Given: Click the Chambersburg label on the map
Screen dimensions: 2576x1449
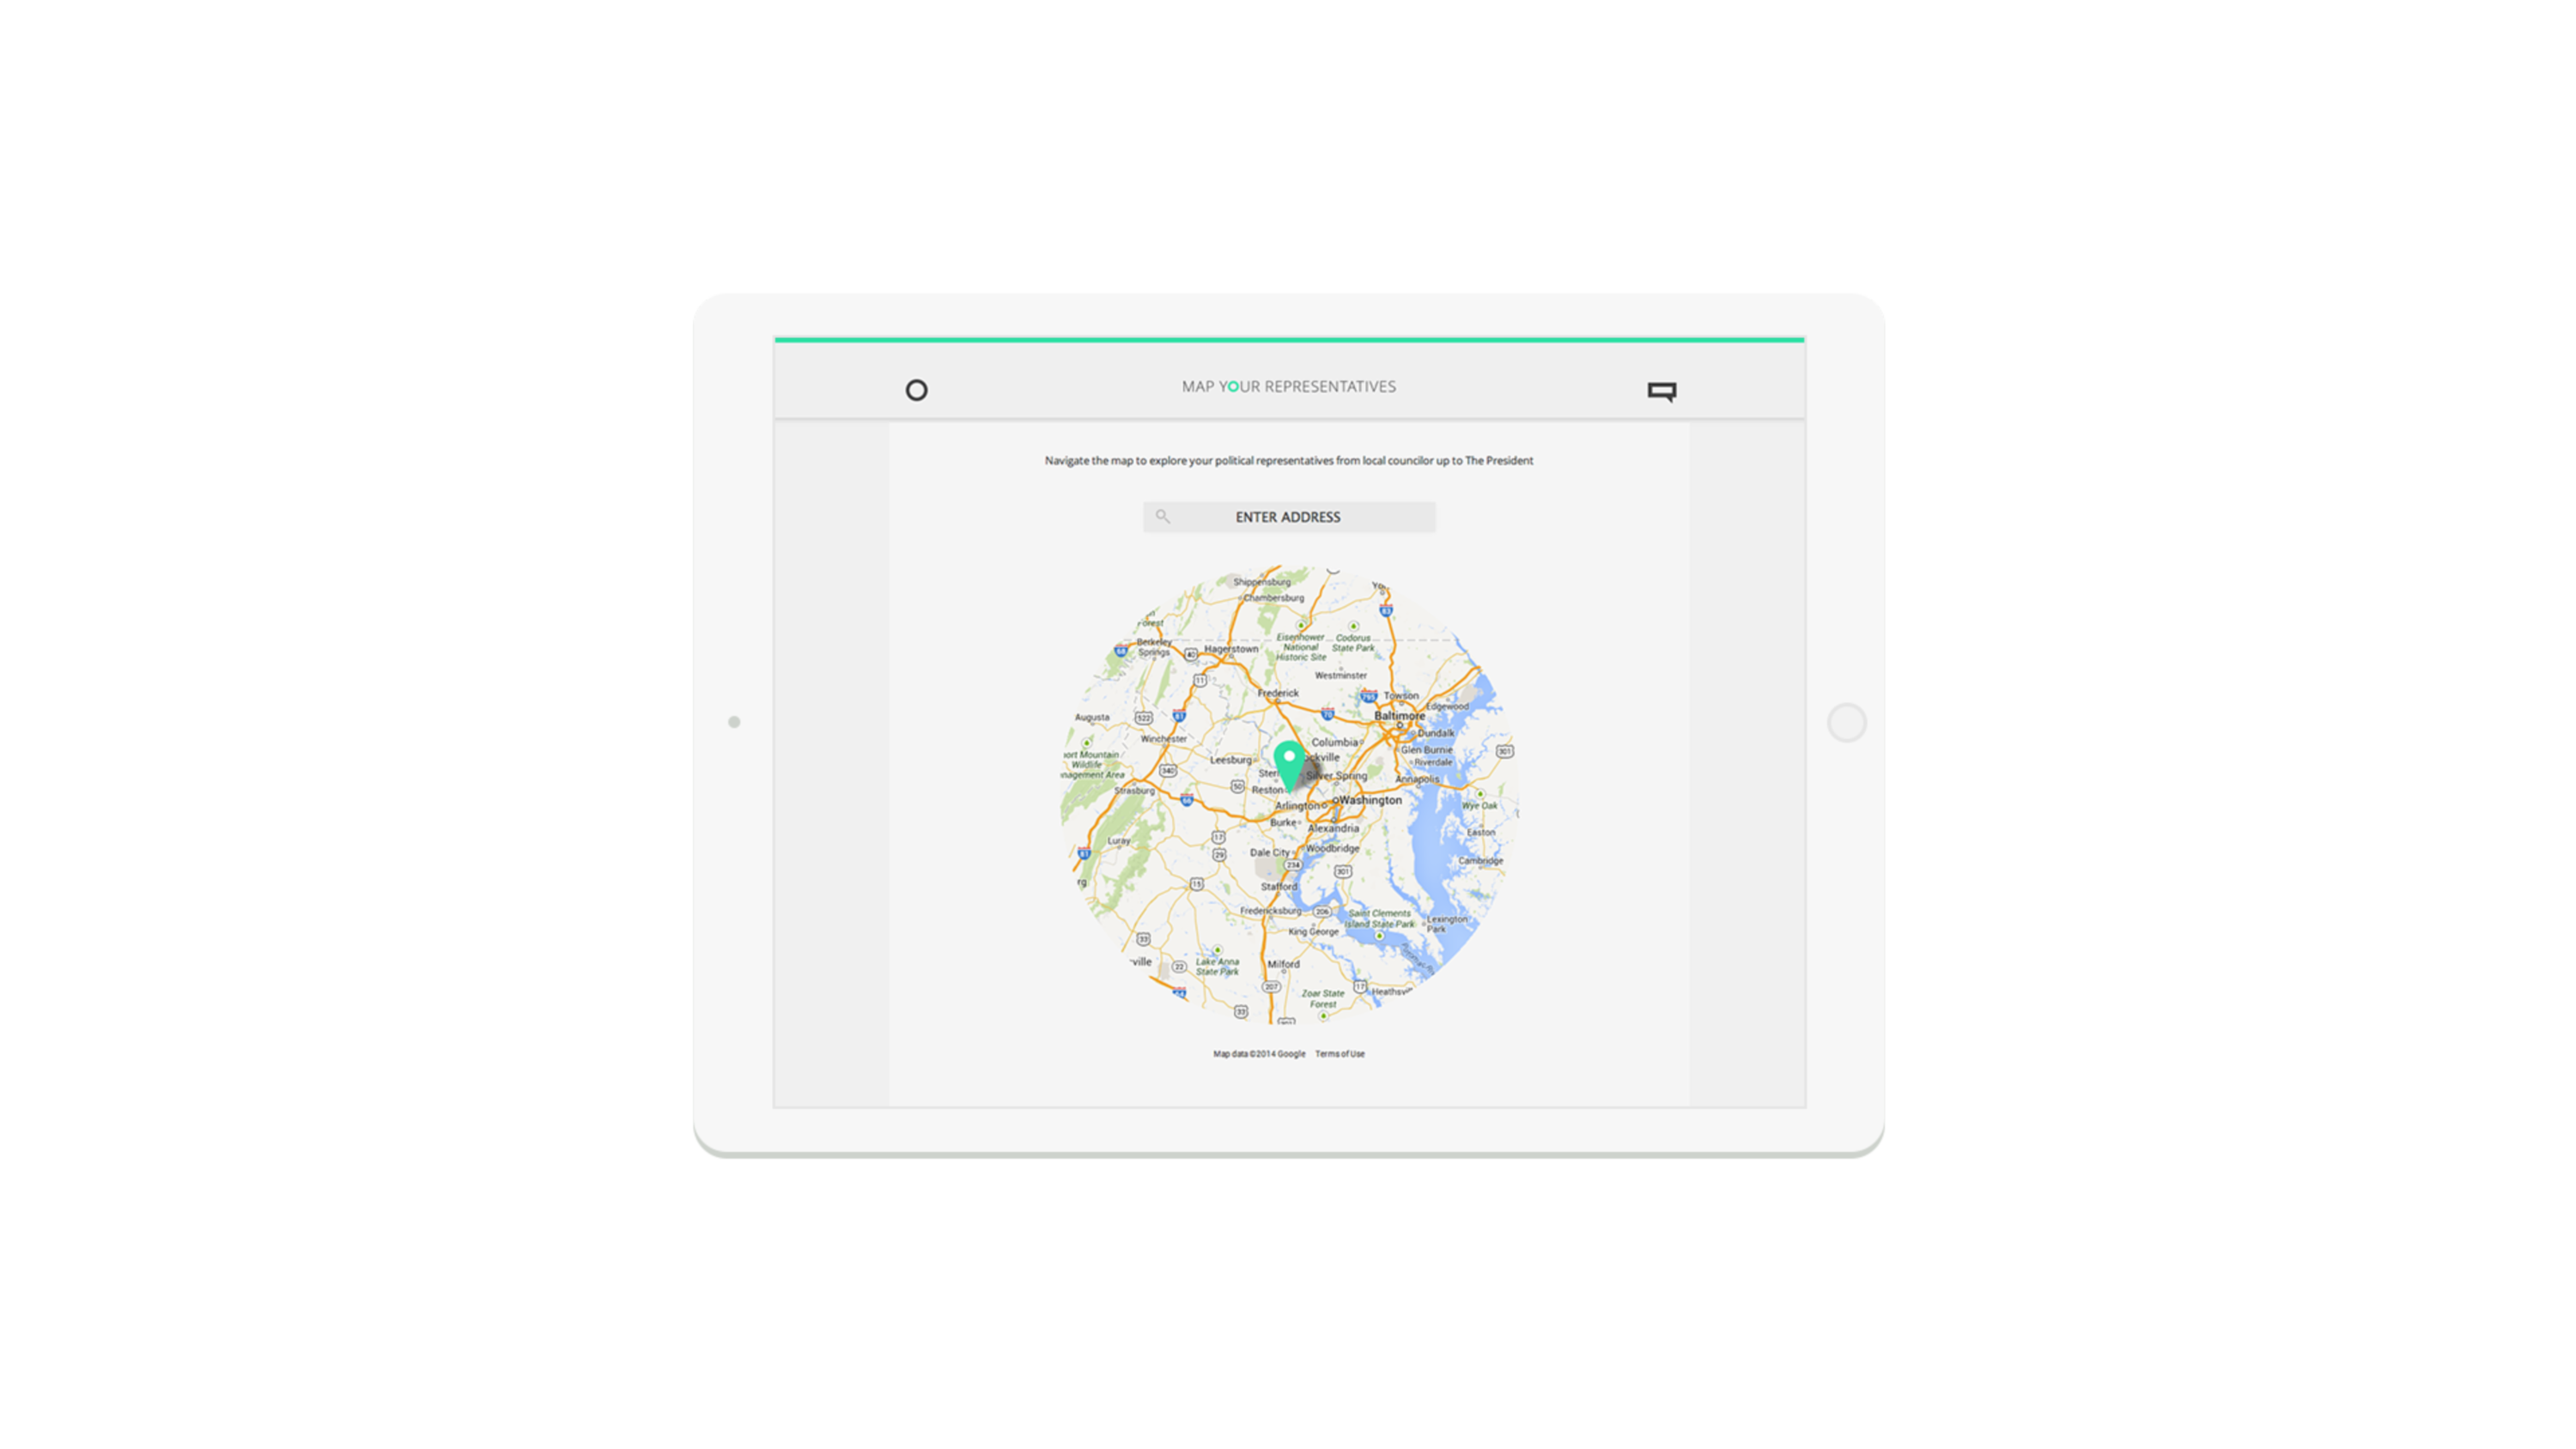Looking at the screenshot, I should coord(1273,598).
